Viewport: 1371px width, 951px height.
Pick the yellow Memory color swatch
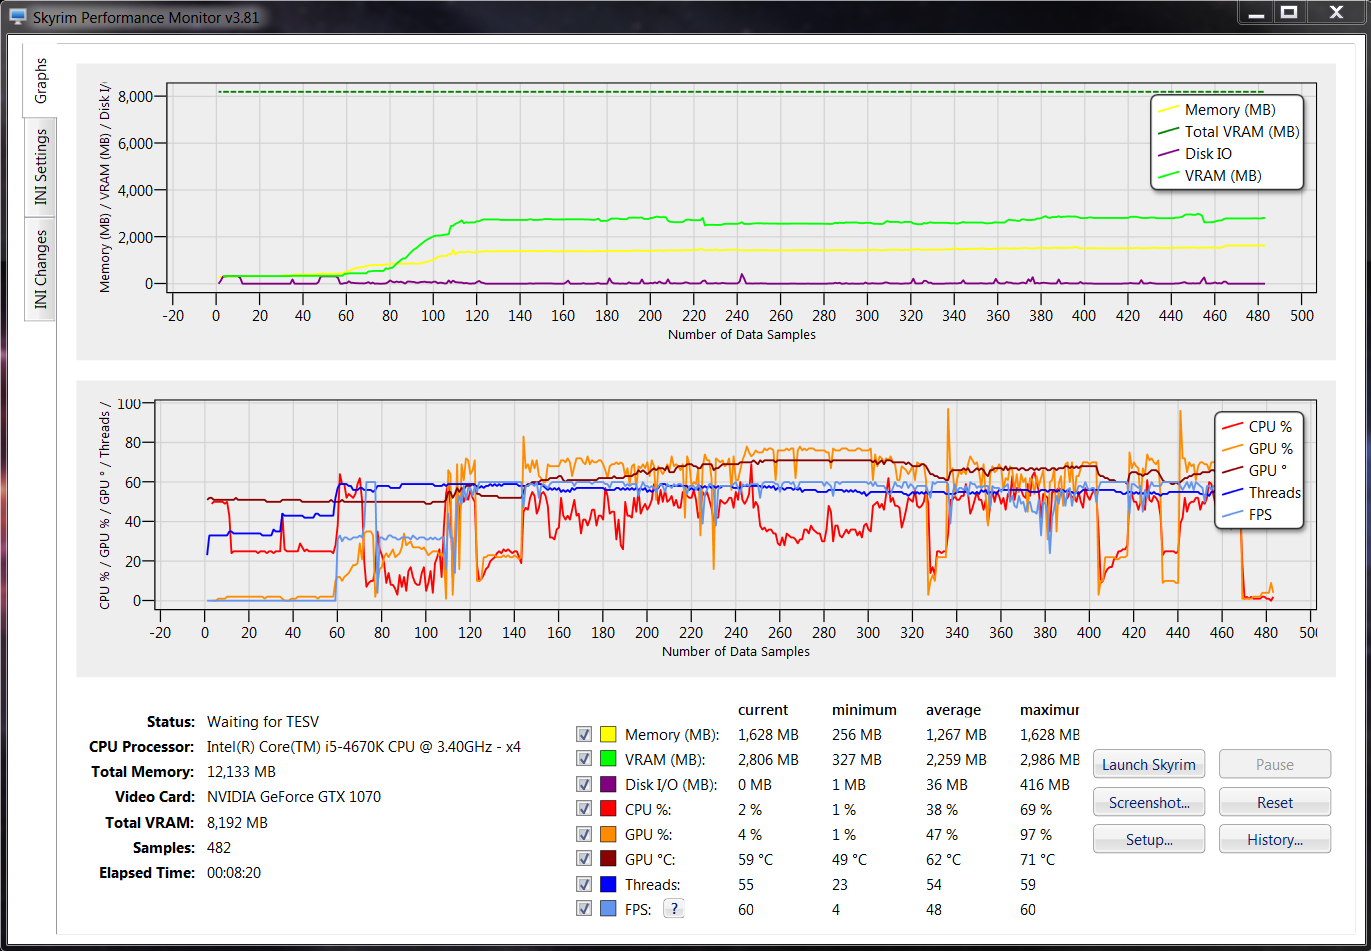point(608,735)
